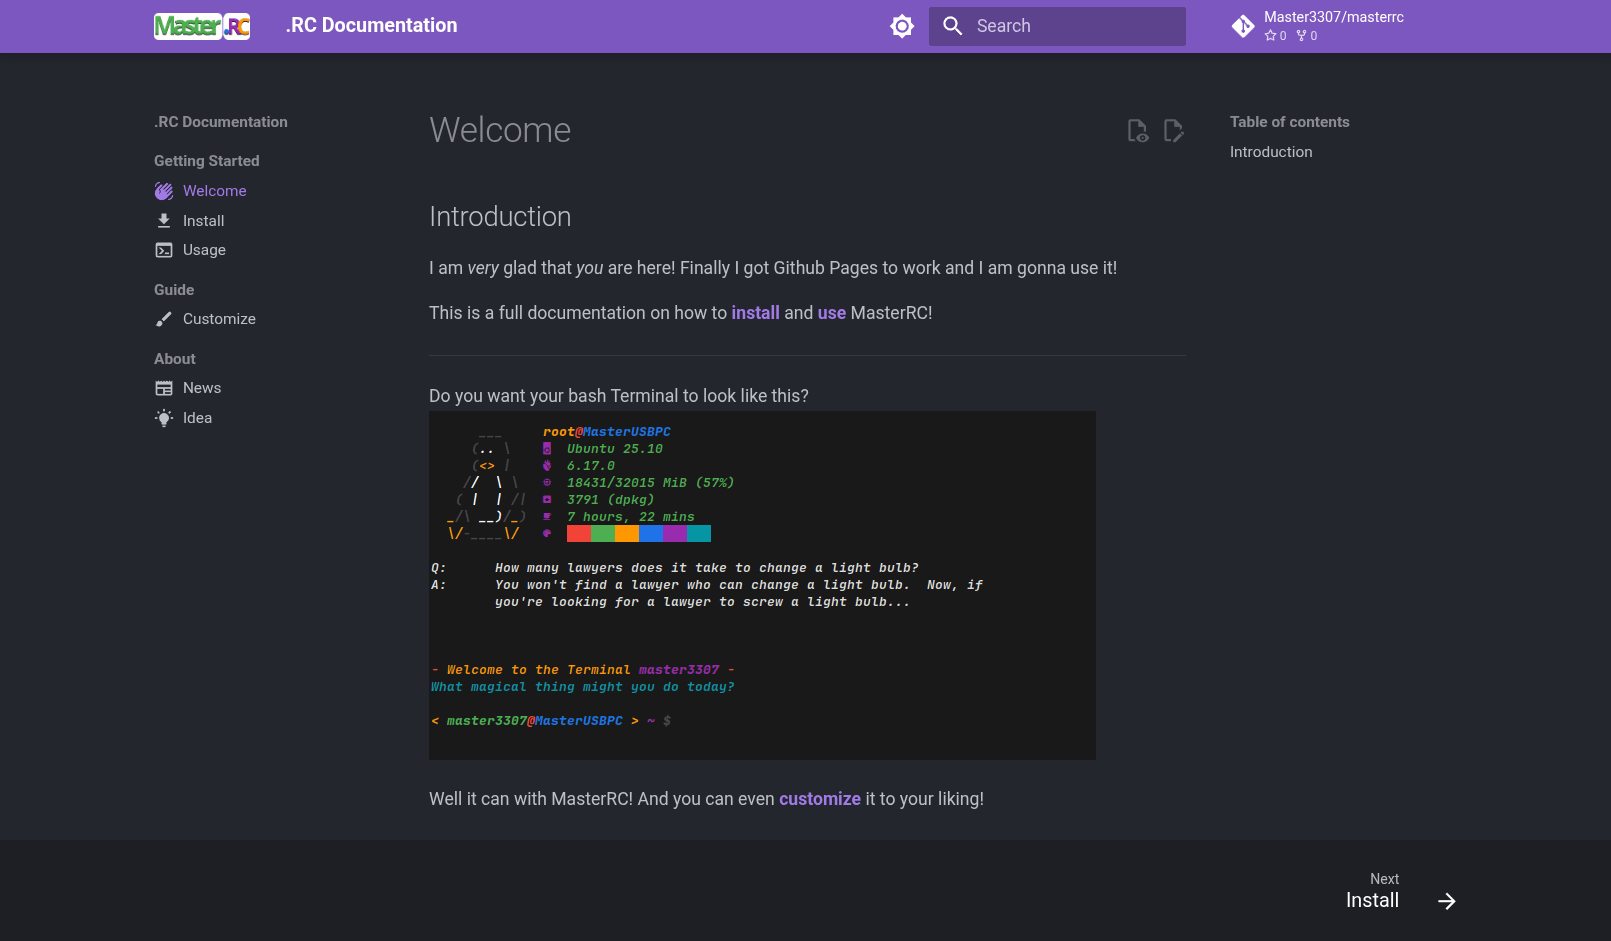
Task: Follow the "use" link in the intro text
Action: [831, 313]
